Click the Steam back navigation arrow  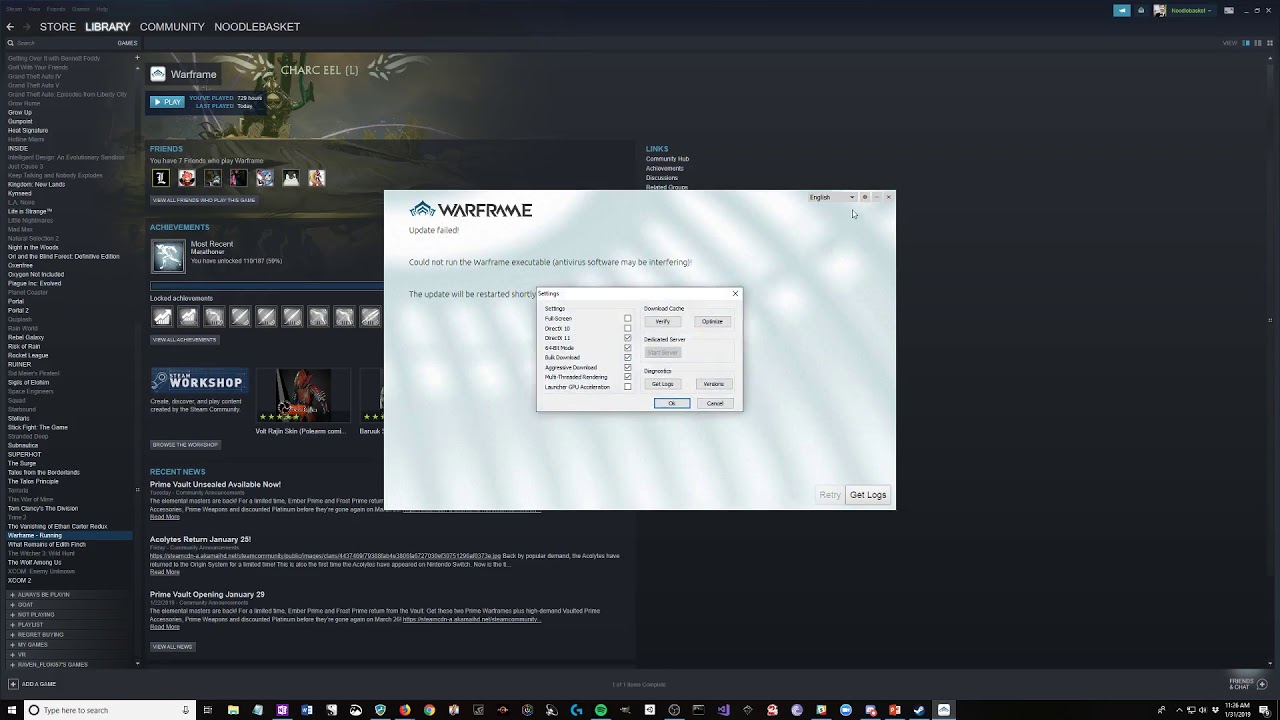10,27
